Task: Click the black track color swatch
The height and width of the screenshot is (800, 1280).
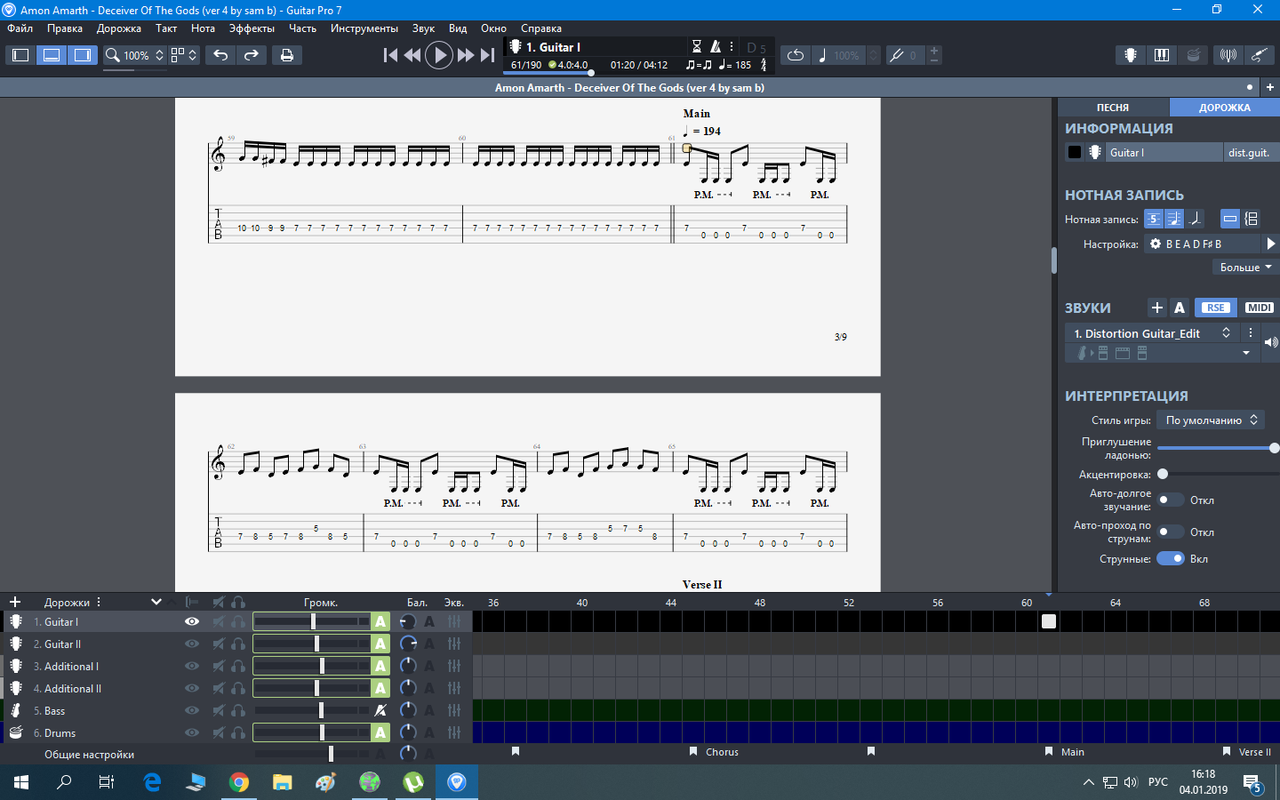Action: pyautogui.click(x=1074, y=152)
